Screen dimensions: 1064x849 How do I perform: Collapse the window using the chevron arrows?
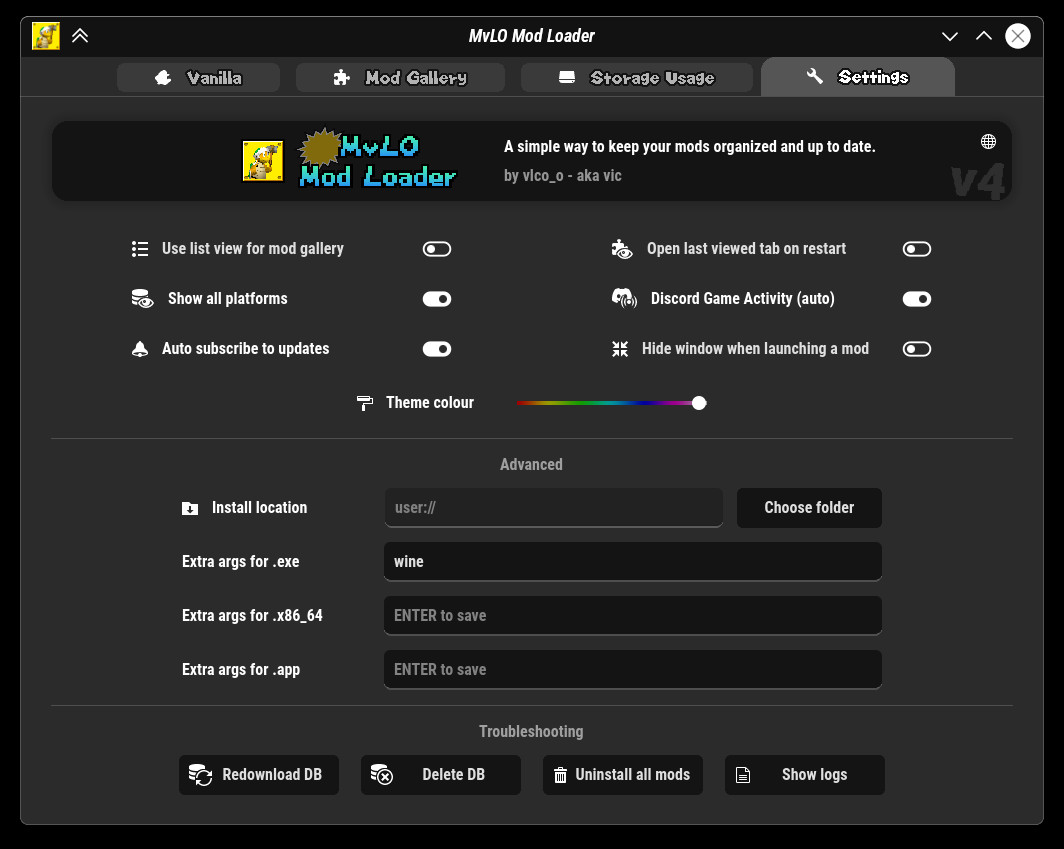[80, 35]
